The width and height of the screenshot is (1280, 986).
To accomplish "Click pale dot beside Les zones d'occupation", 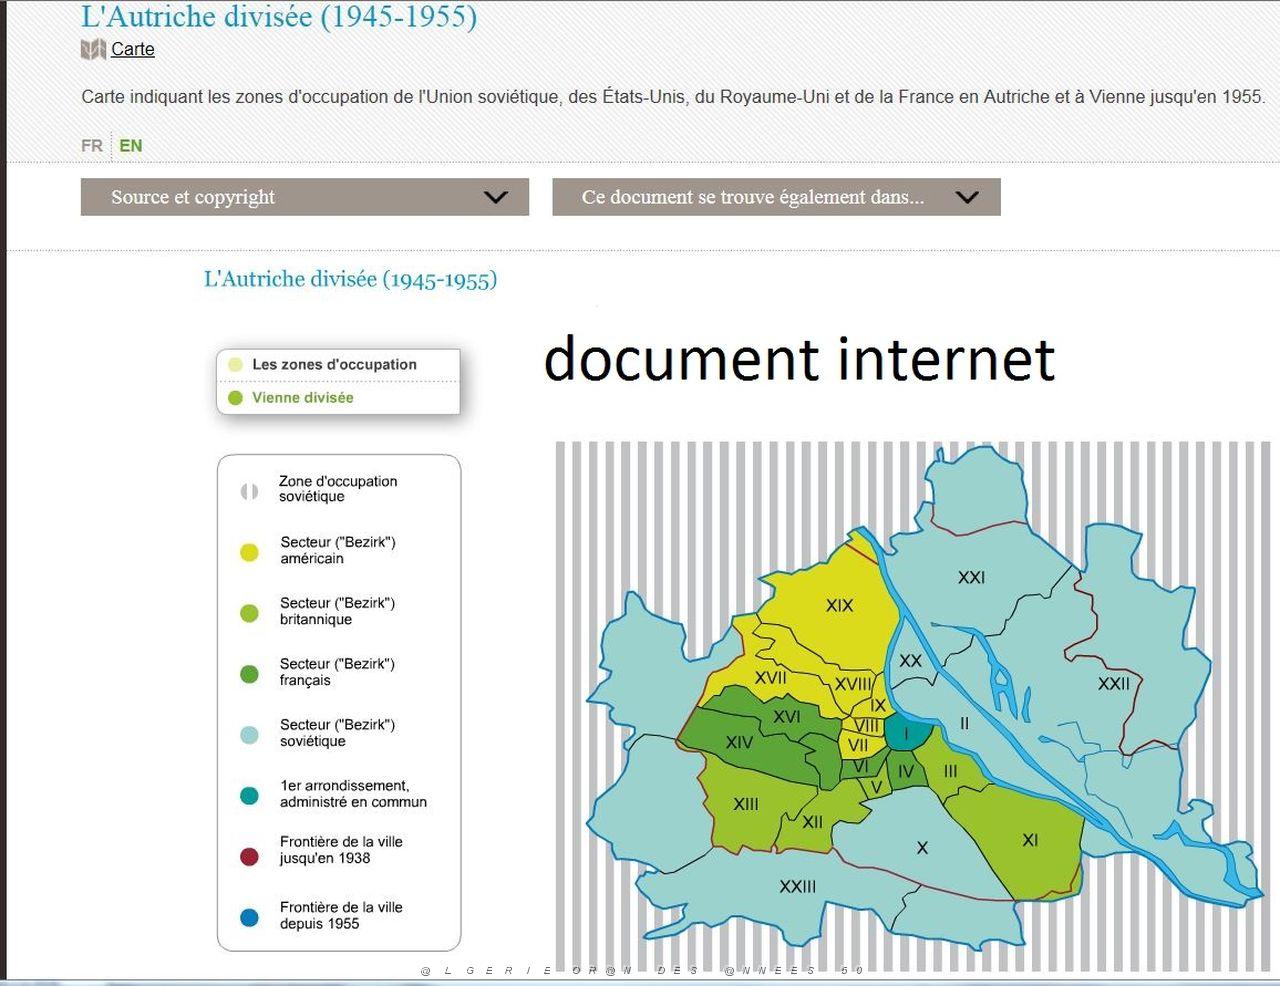I will (235, 365).
